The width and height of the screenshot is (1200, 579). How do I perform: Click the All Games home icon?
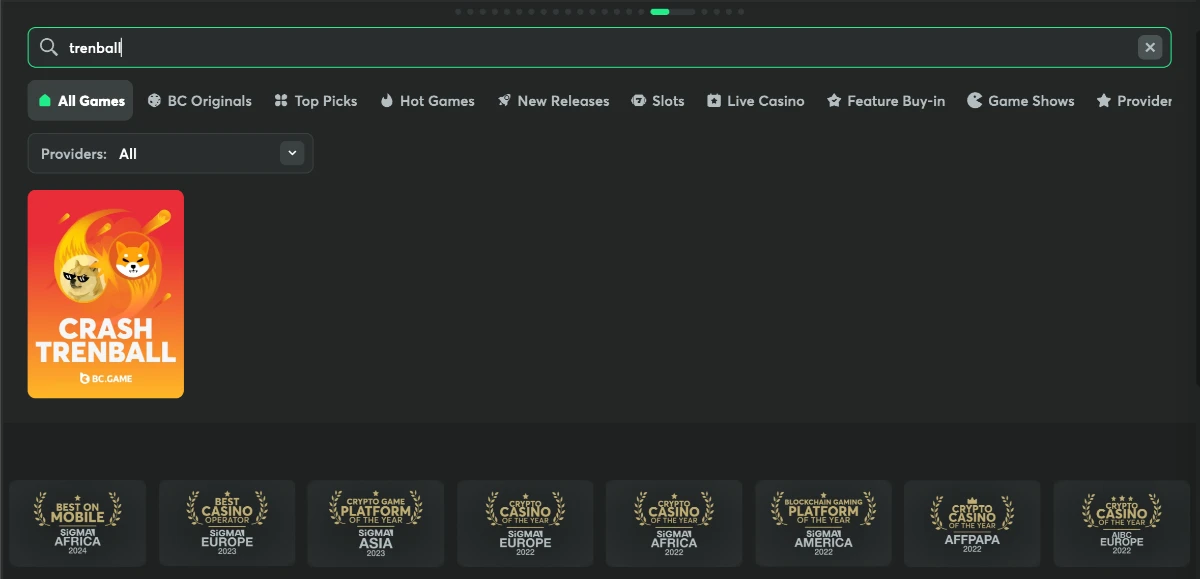point(45,101)
